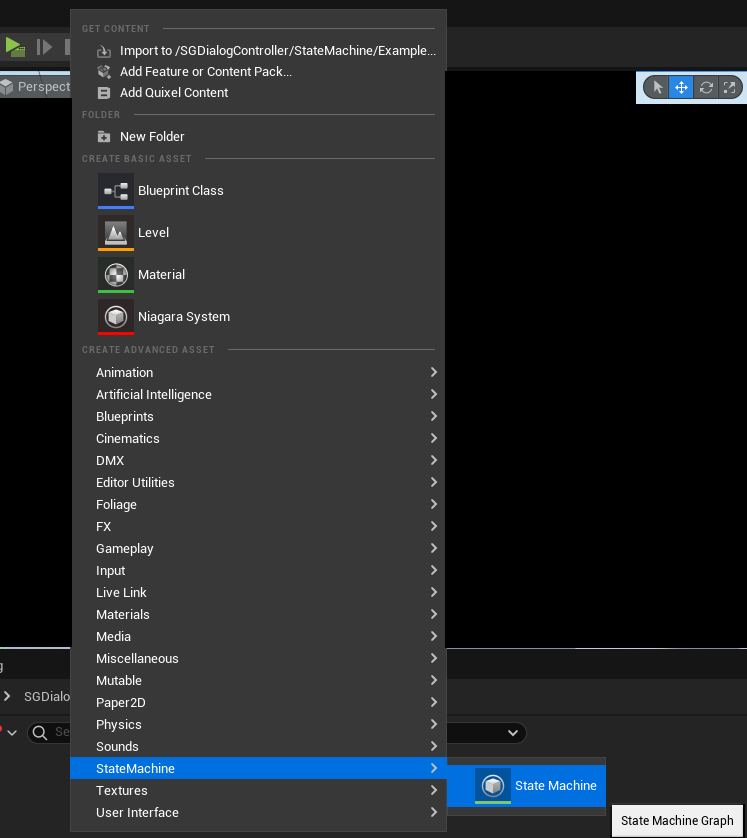Viewport: 747px width, 838px height.
Task: Choose Add Feature or Content Pack
Action: [x=258, y=72]
